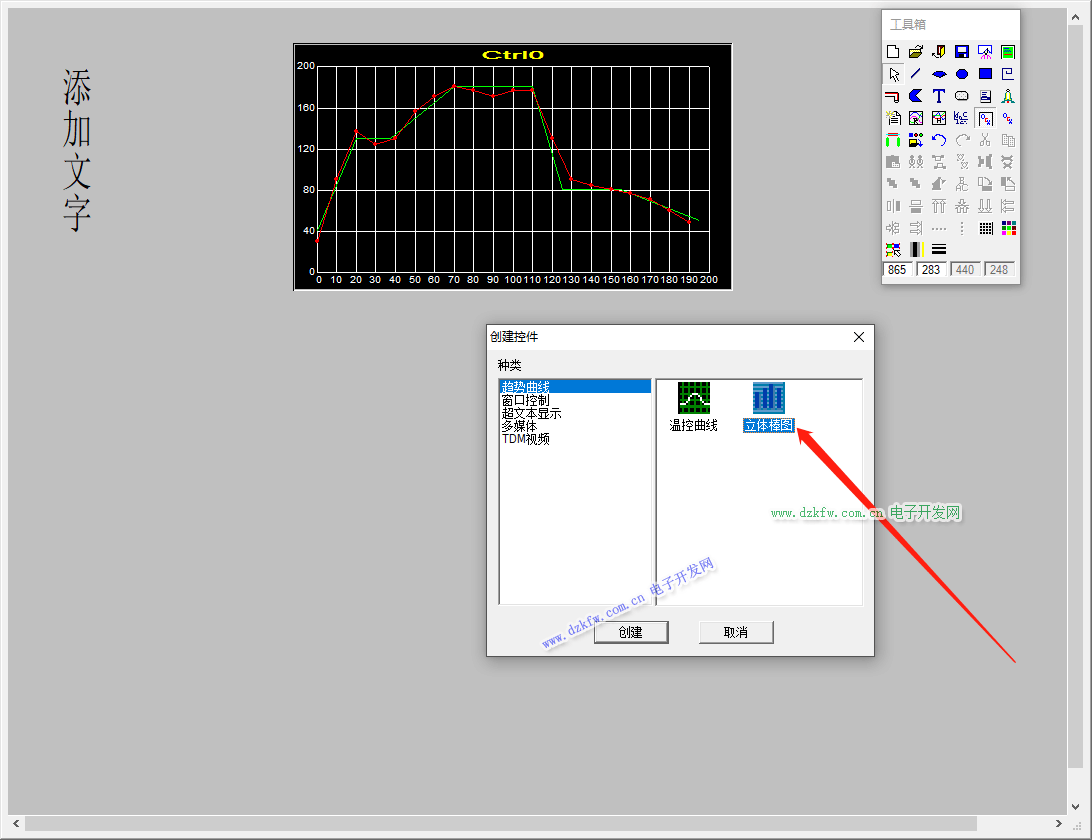Click the Undo arrow icon

click(939, 140)
